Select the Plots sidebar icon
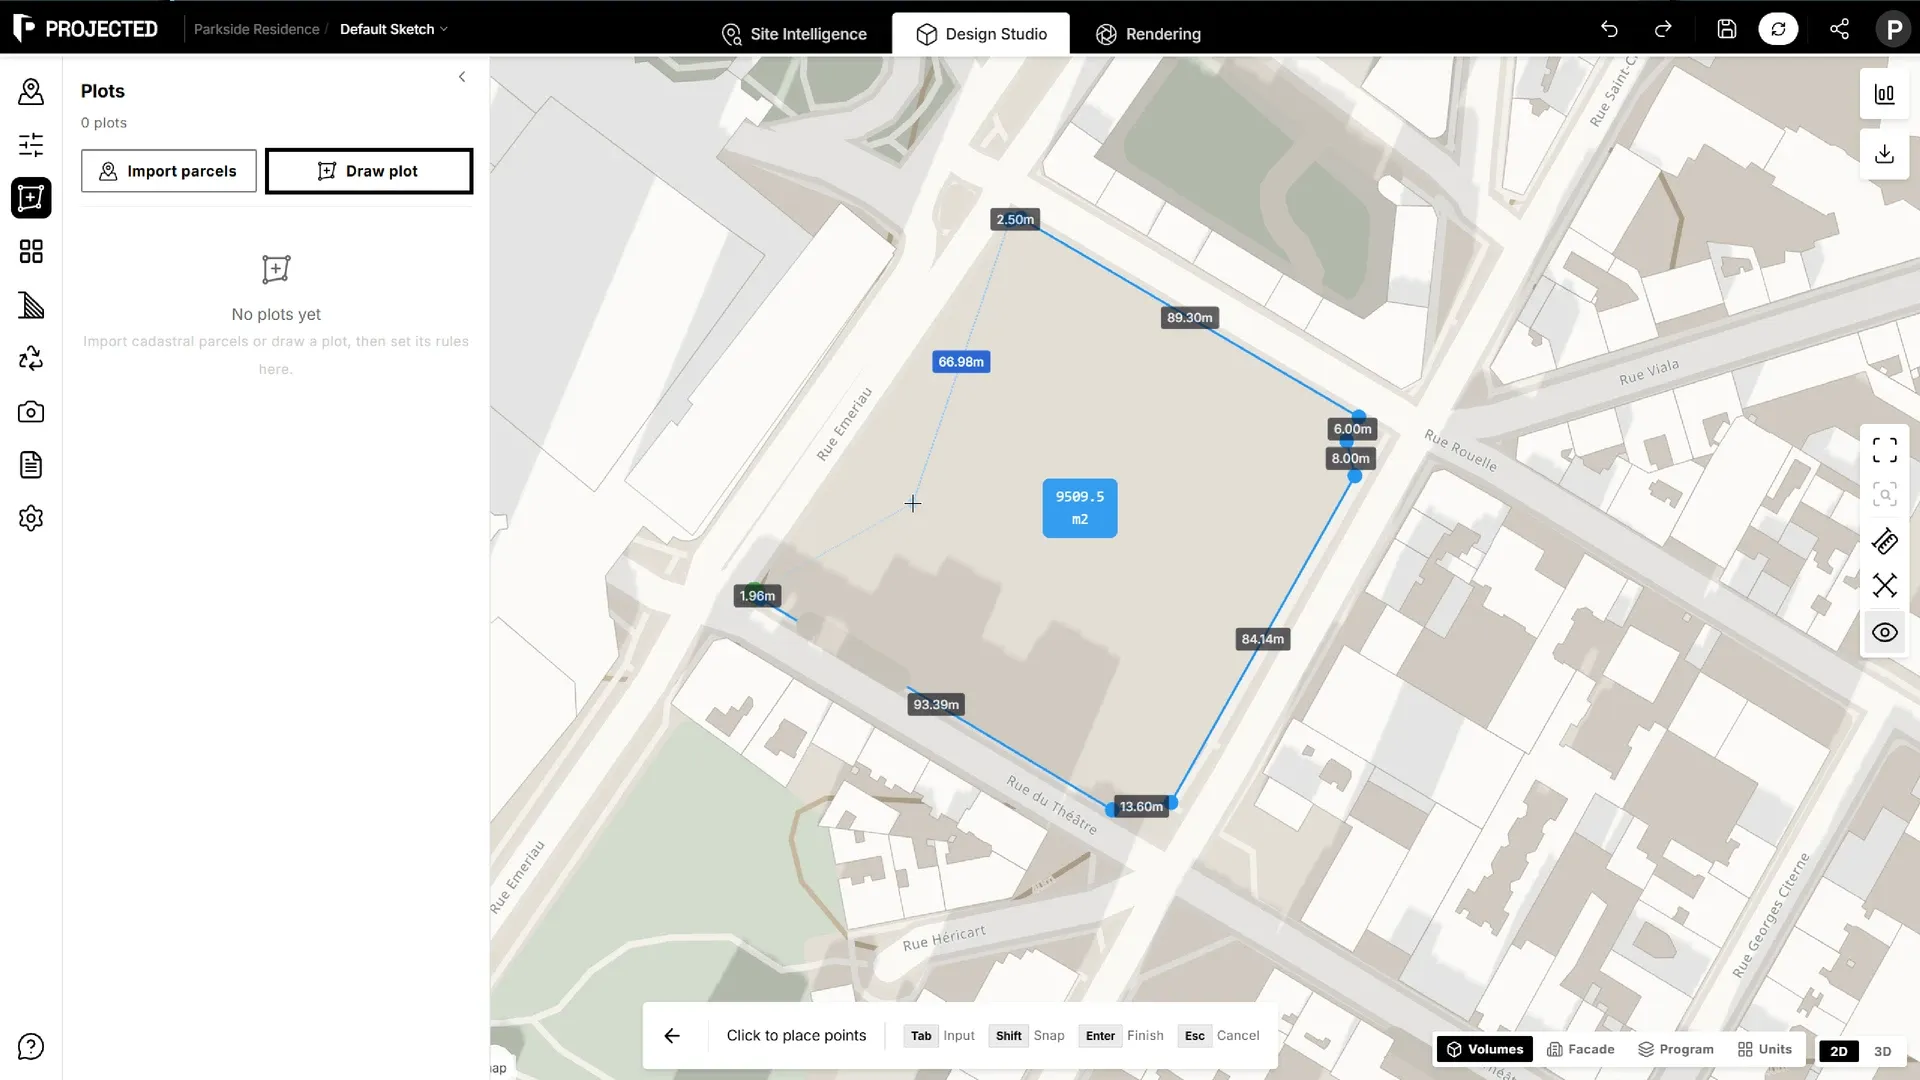The height and width of the screenshot is (1080, 1920). click(31, 198)
